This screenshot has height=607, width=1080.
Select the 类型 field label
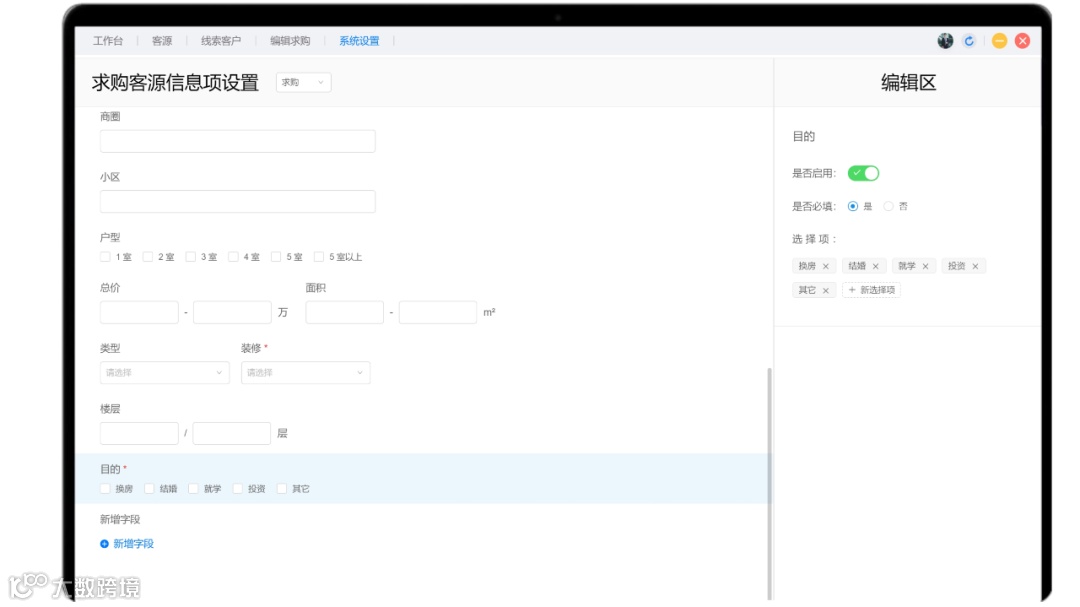(110, 348)
